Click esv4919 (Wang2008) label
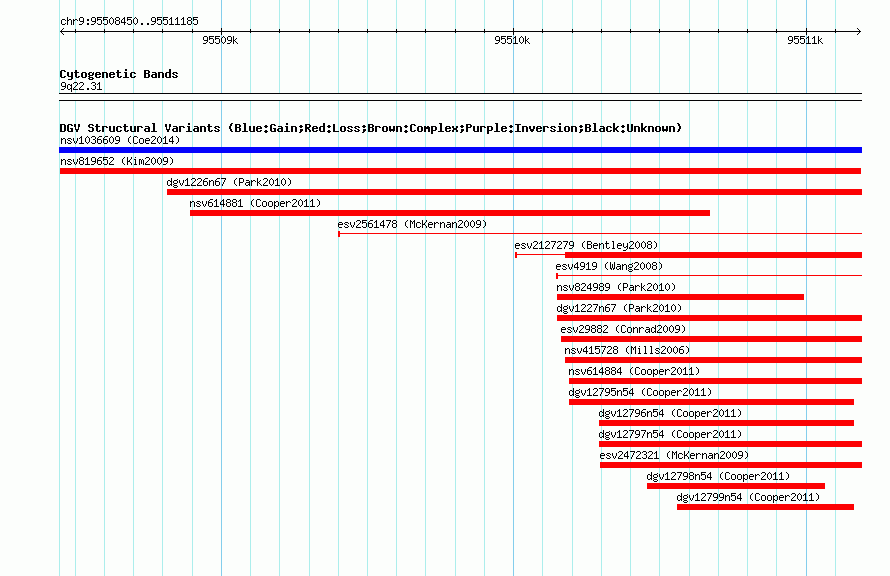Image resolution: width=890 pixels, height=576 pixels. tap(609, 266)
